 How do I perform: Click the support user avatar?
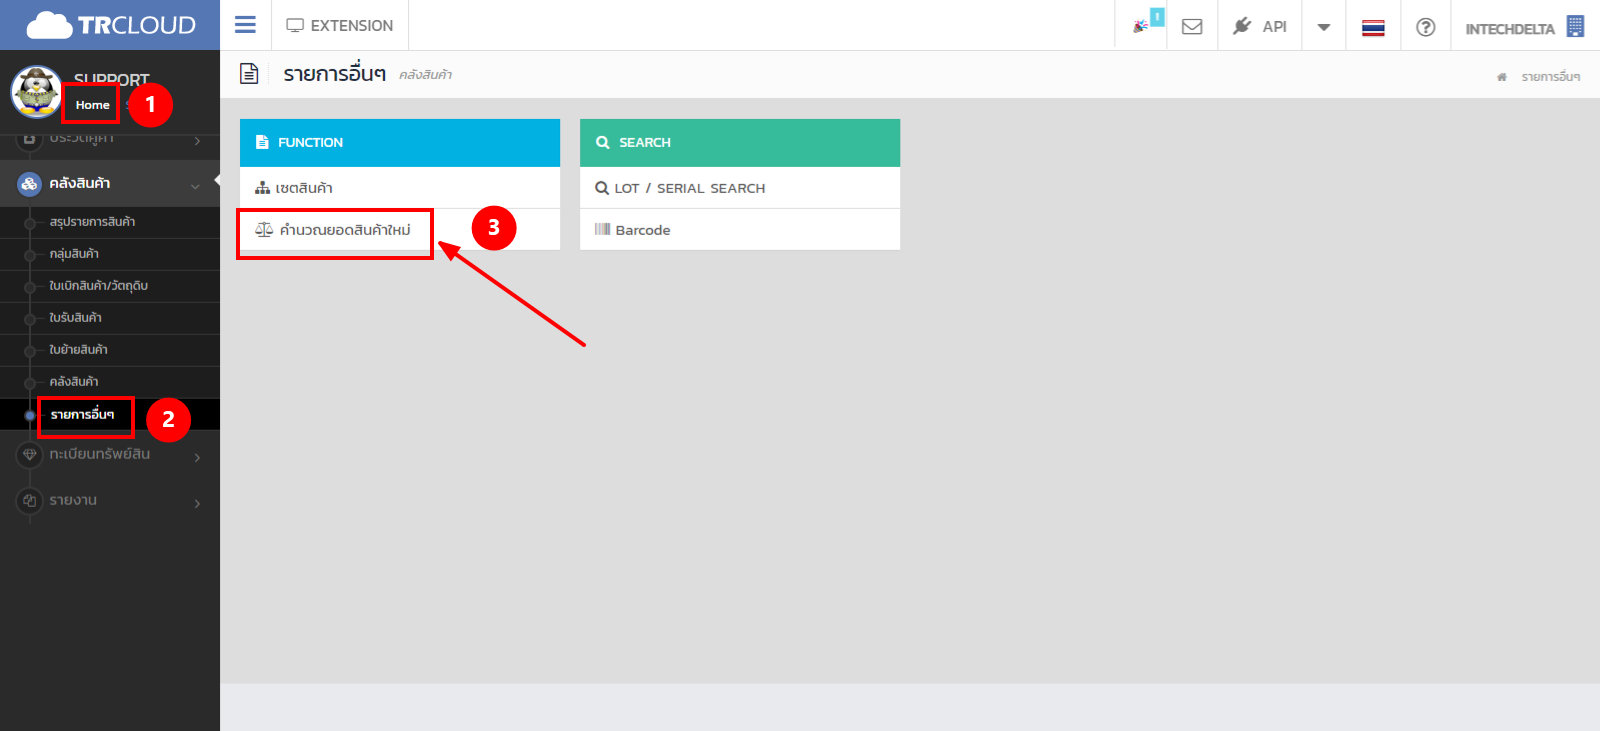[36, 92]
